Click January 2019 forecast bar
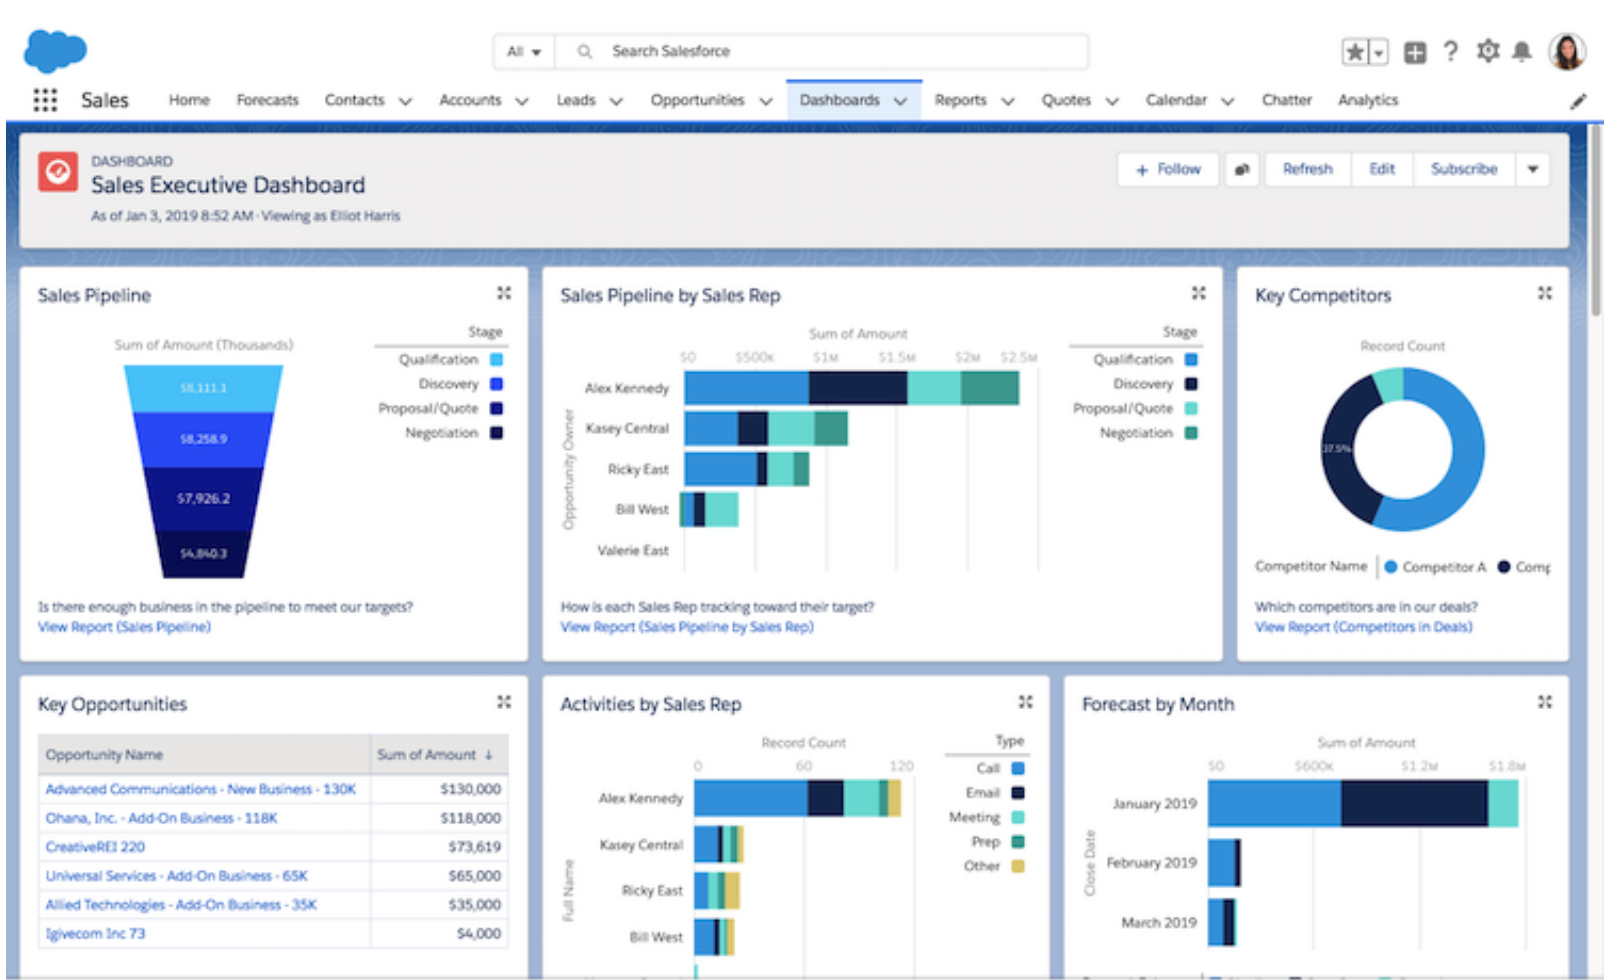This screenshot has width=1608, height=980. pyautogui.click(x=1363, y=804)
